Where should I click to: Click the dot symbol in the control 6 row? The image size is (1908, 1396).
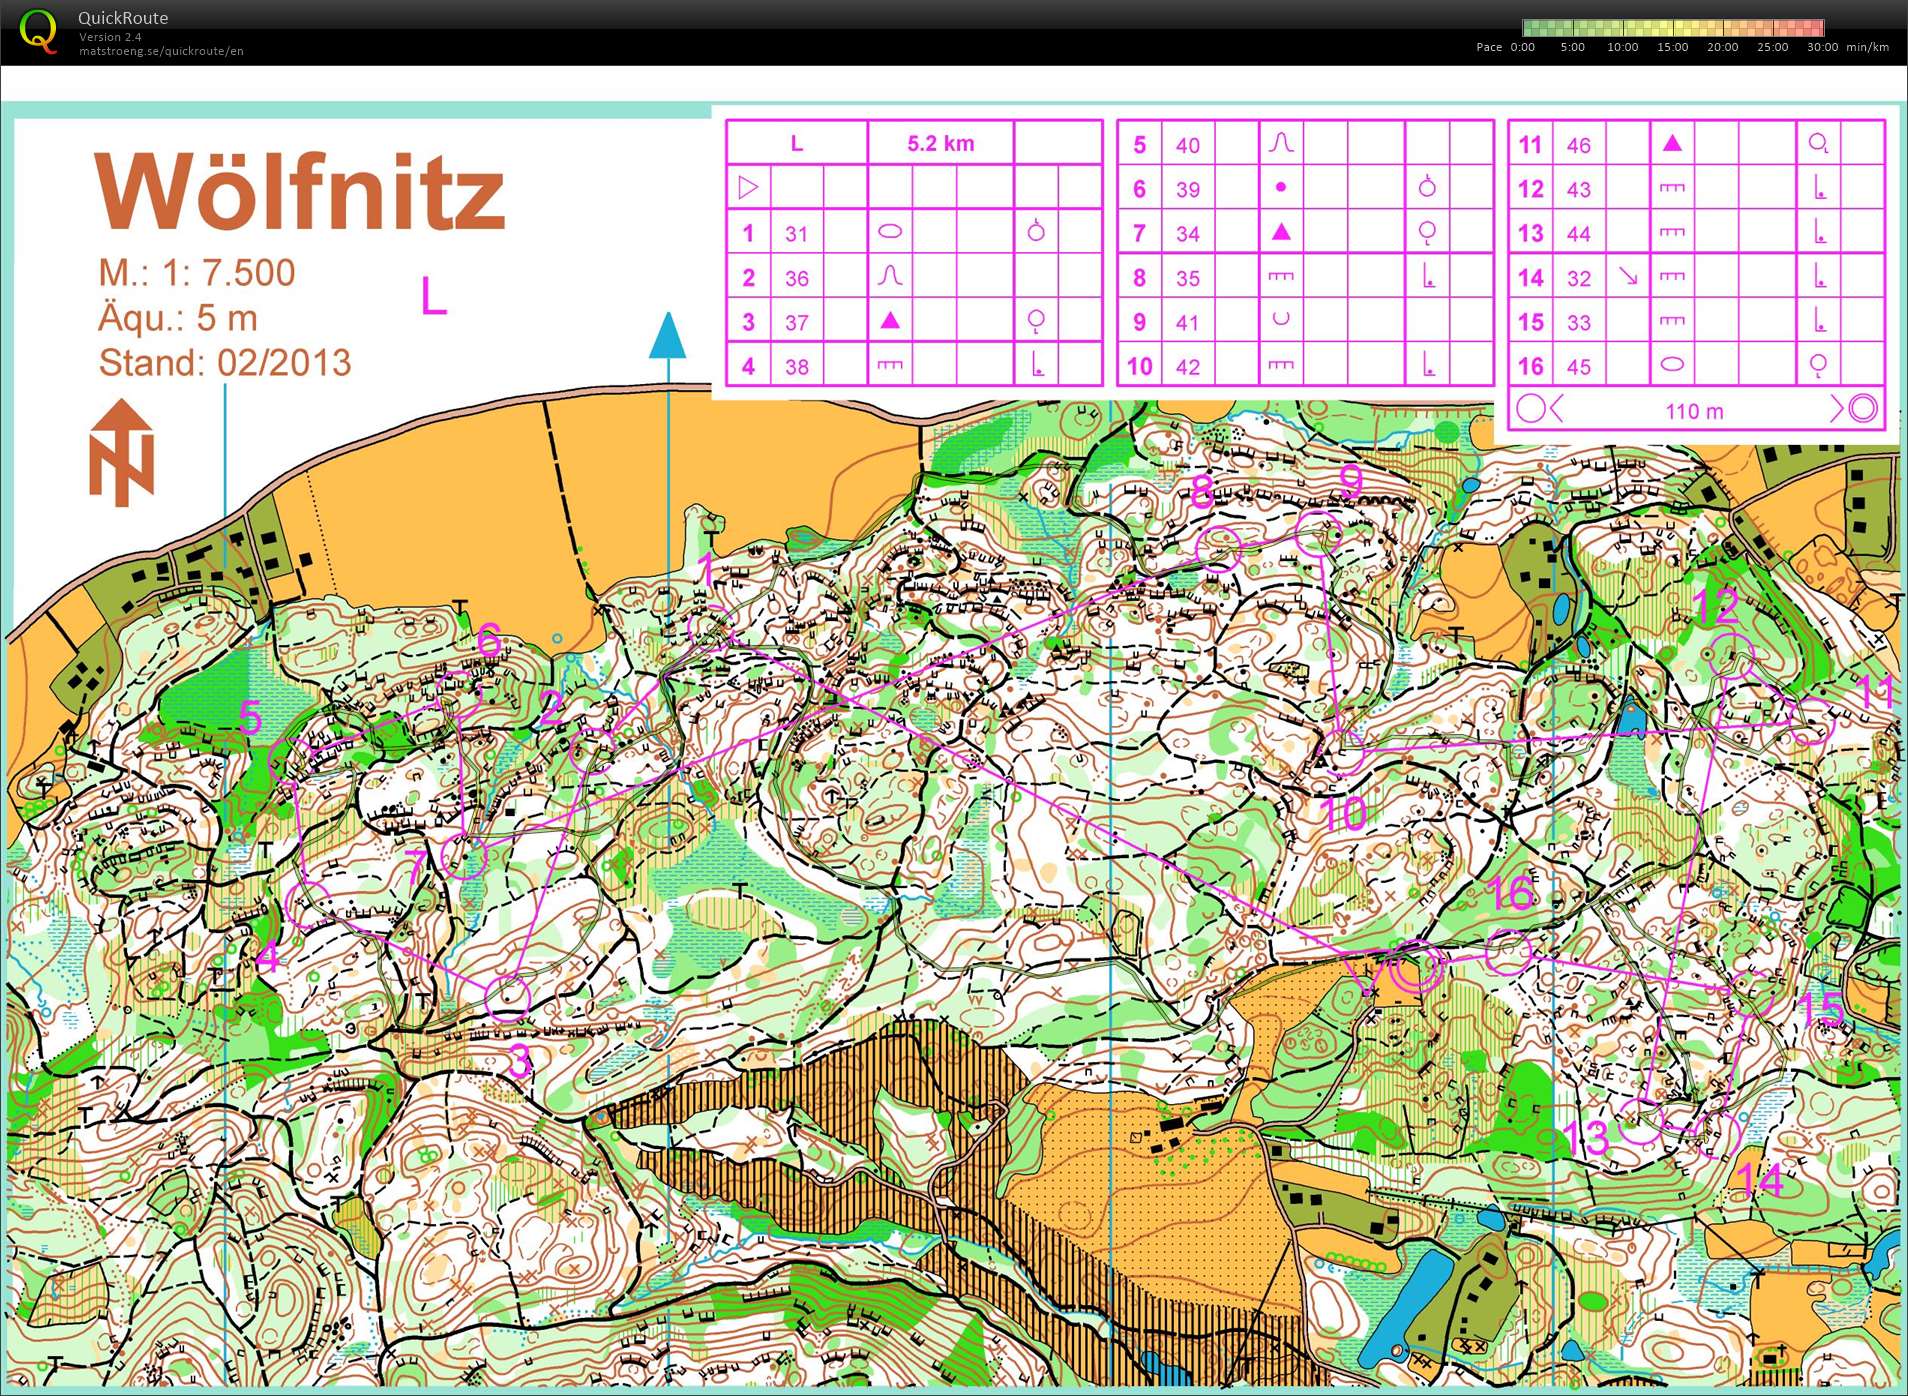(1281, 187)
